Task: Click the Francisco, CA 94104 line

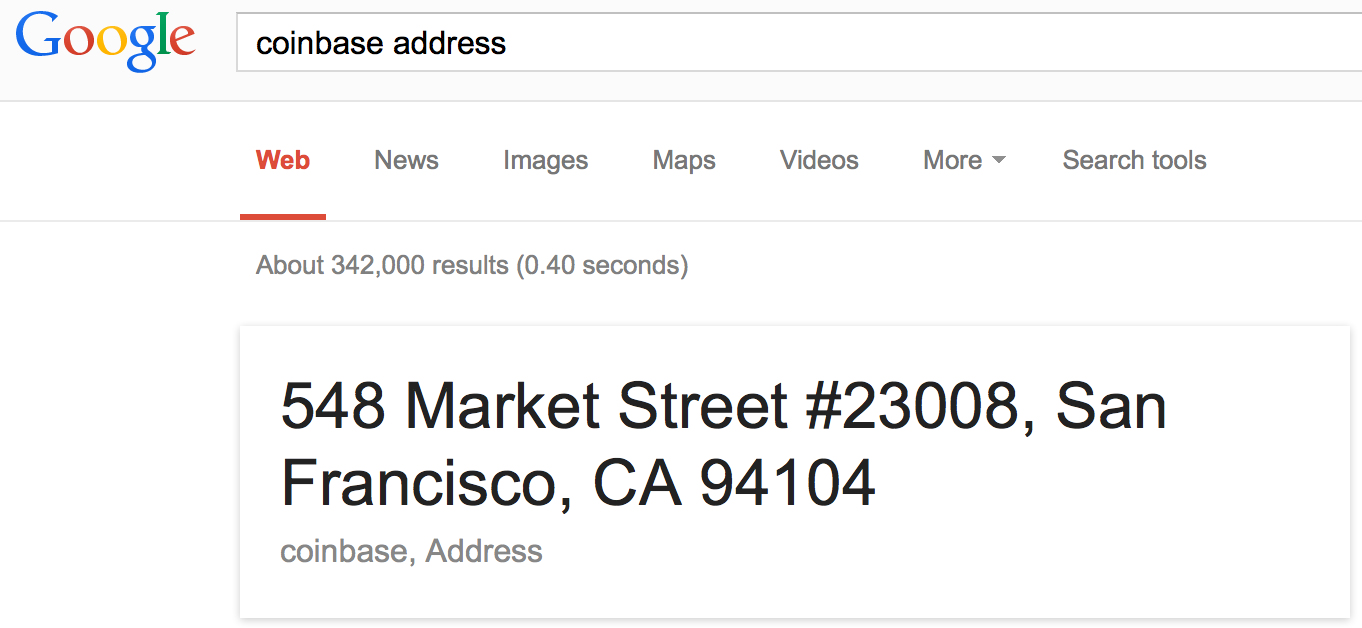Action: (x=578, y=483)
